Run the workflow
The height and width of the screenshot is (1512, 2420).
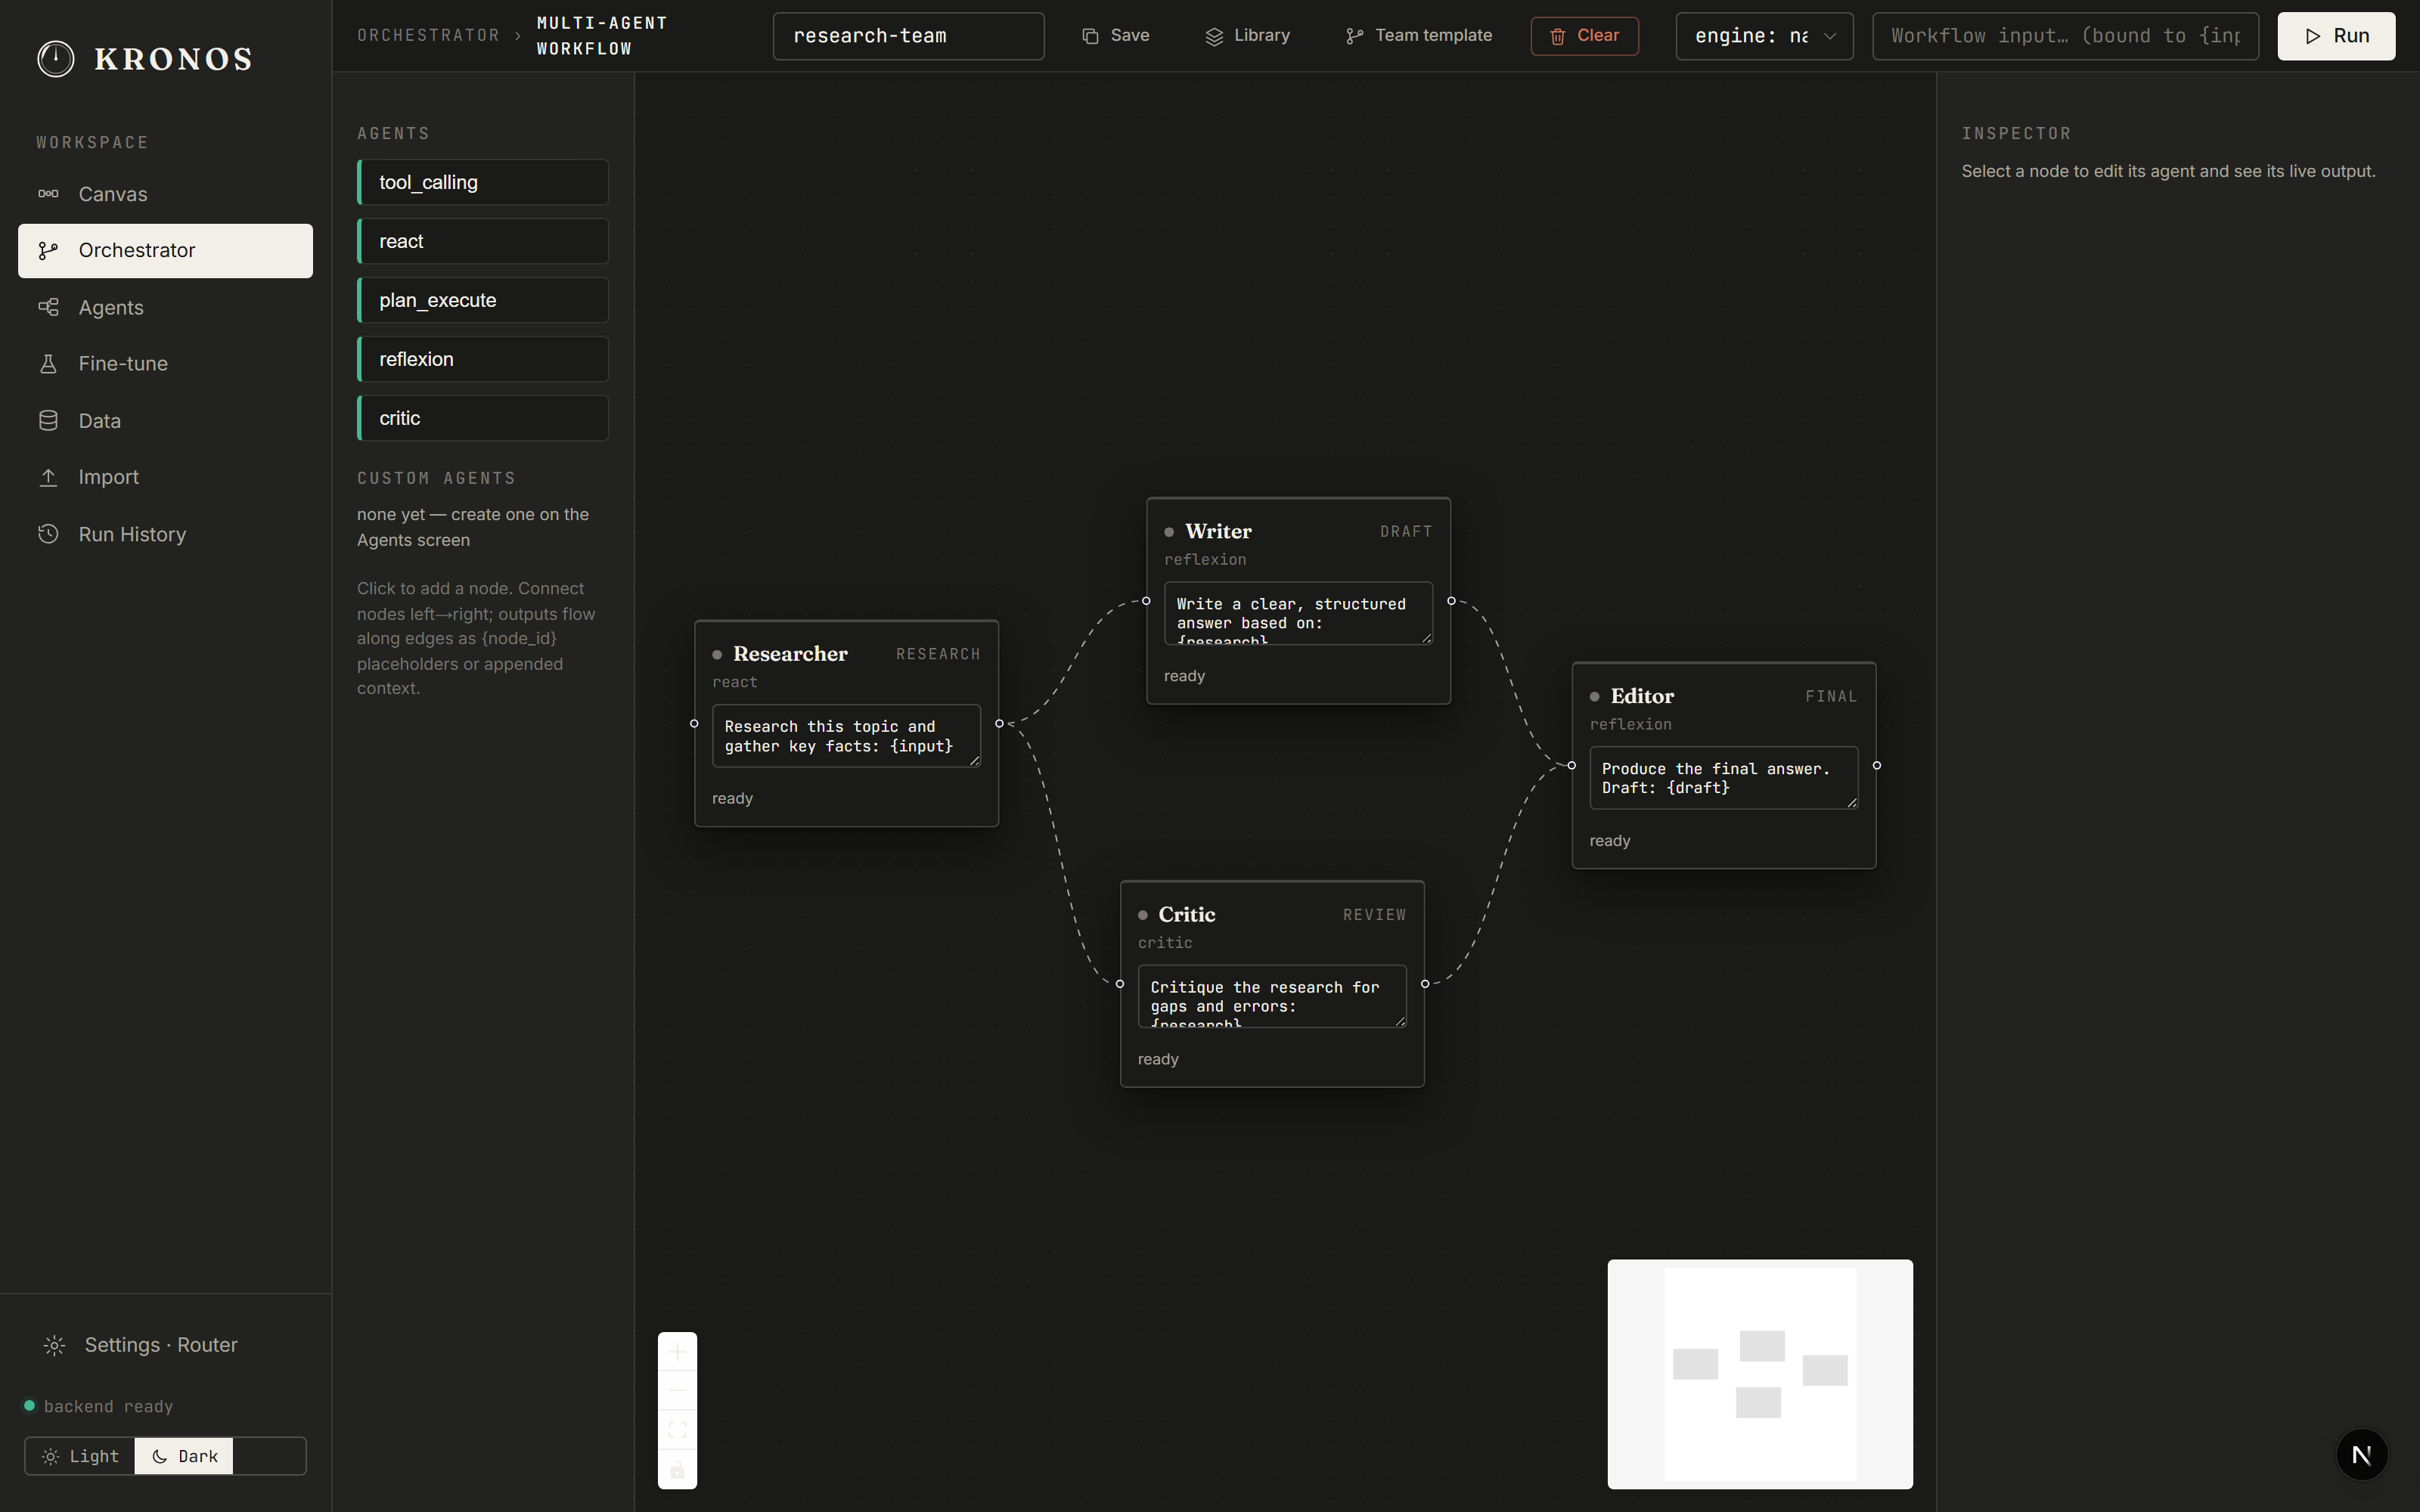click(x=2336, y=36)
